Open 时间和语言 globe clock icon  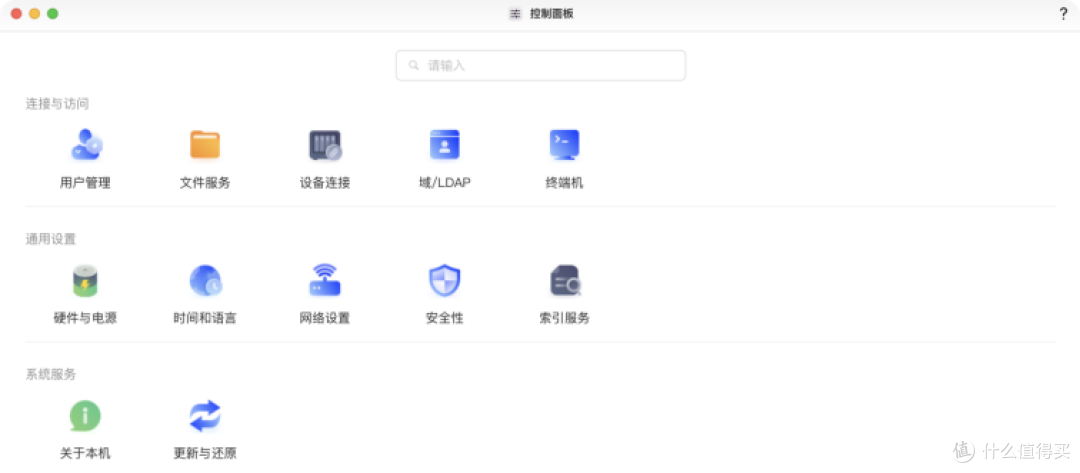205,281
